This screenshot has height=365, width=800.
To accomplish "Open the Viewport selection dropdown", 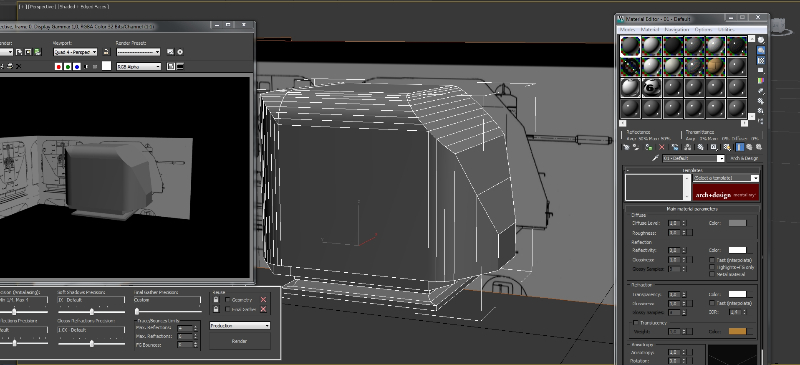I will pyautogui.click(x=76, y=52).
